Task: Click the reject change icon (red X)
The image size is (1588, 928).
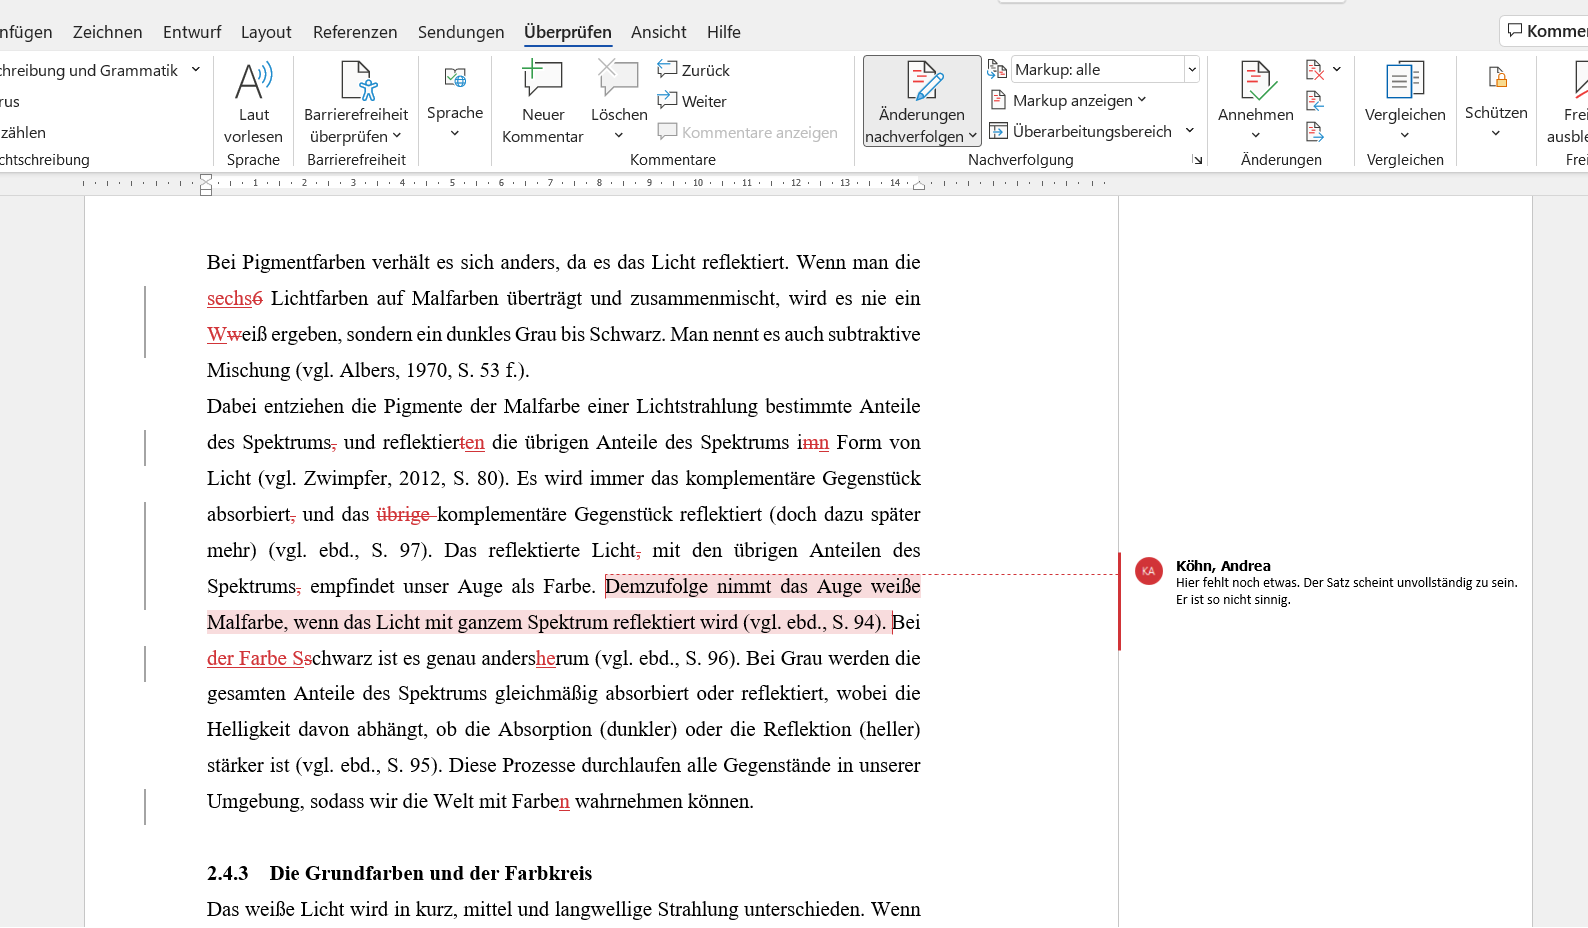Action: (1314, 70)
